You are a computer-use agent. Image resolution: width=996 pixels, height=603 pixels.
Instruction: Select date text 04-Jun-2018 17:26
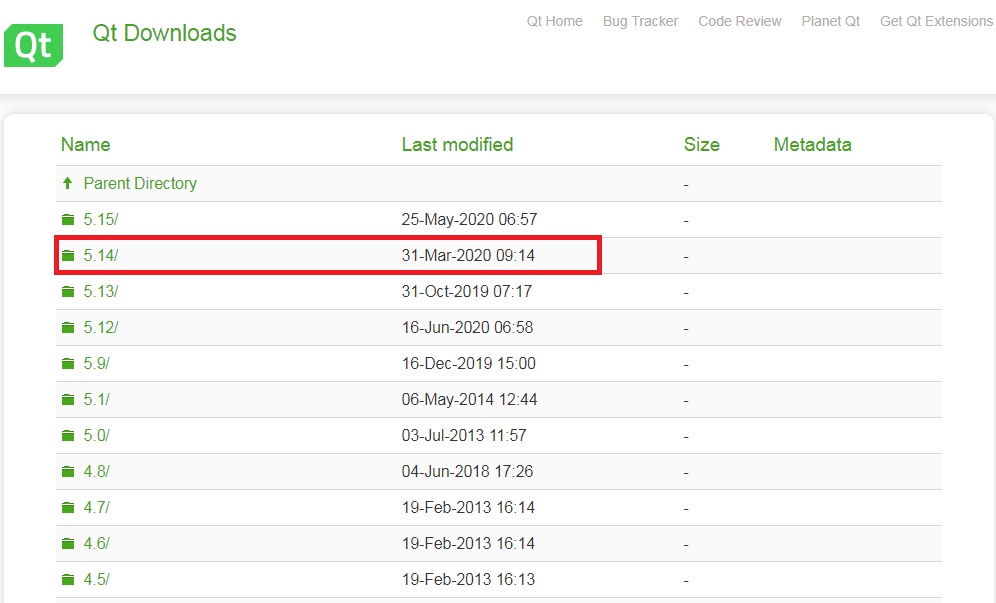coord(468,471)
